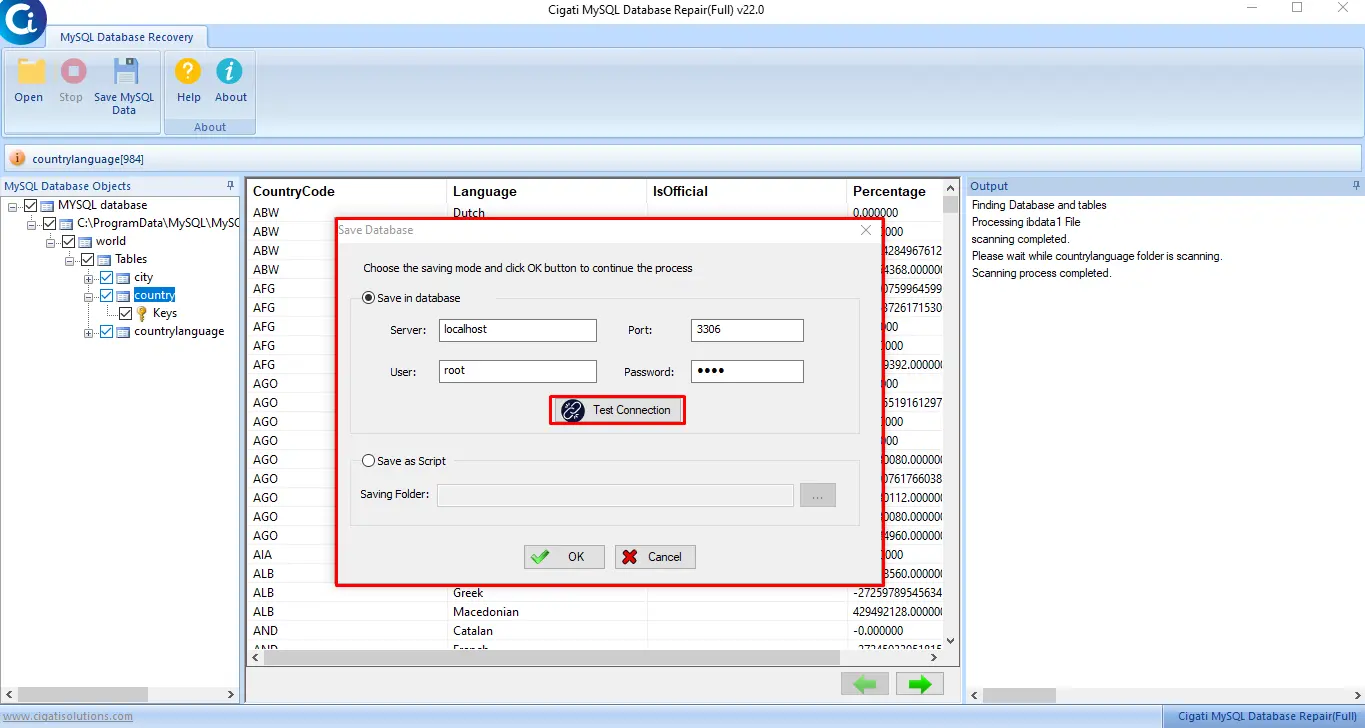Viewport: 1365px width, 728px height.
Task: Collapse the C:\ProgramData\MySQL path node
Action: coord(32,224)
